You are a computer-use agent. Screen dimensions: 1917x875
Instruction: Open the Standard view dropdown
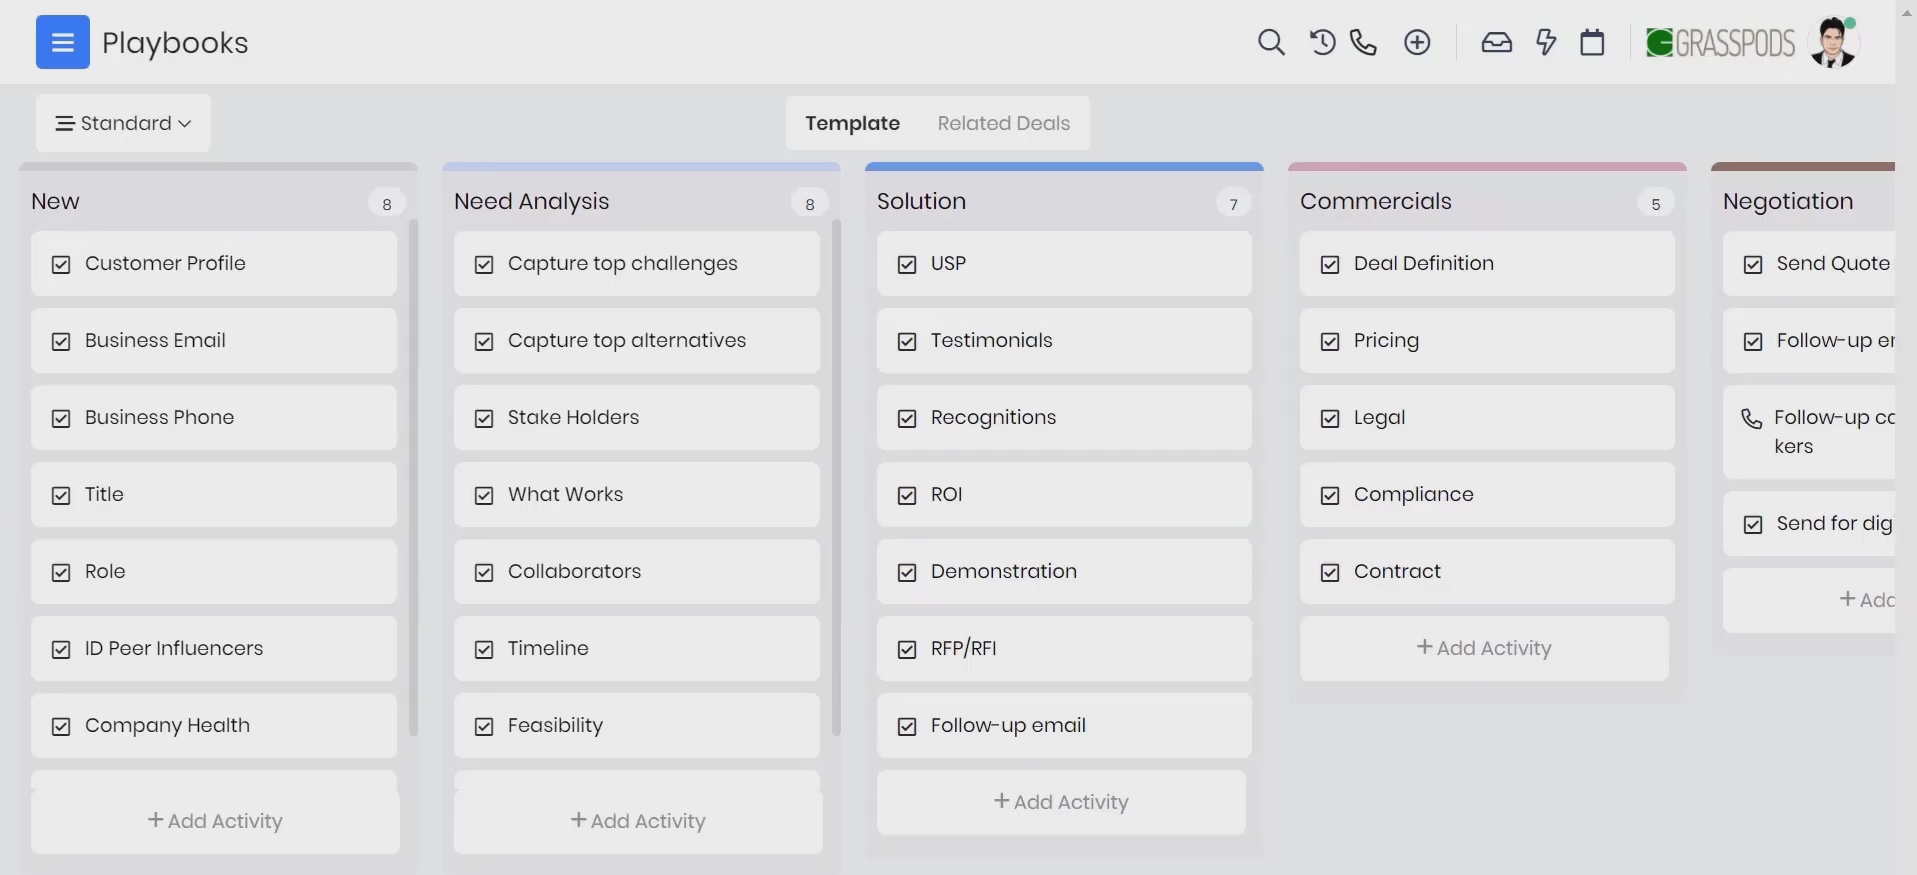[x=123, y=123]
